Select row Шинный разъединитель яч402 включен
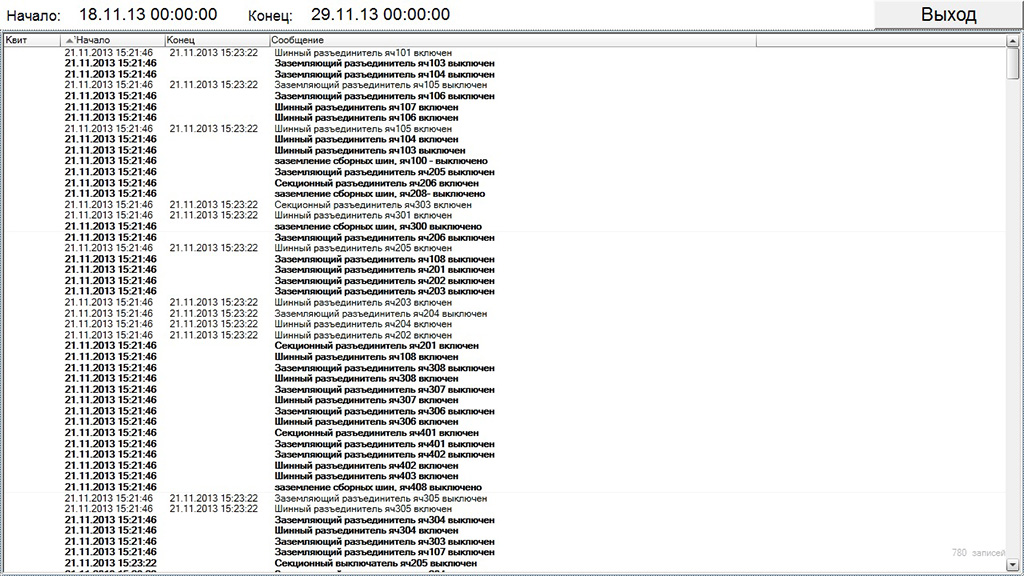1024x576 pixels. (x=504, y=466)
